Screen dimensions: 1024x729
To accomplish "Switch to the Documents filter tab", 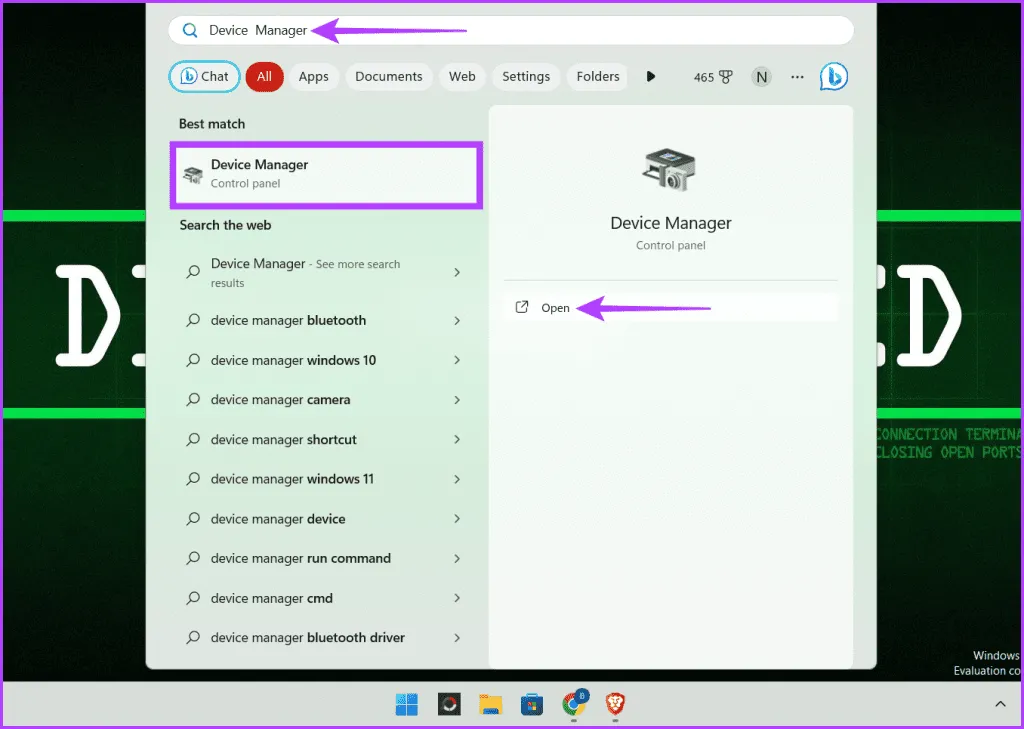I will (x=388, y=77).
